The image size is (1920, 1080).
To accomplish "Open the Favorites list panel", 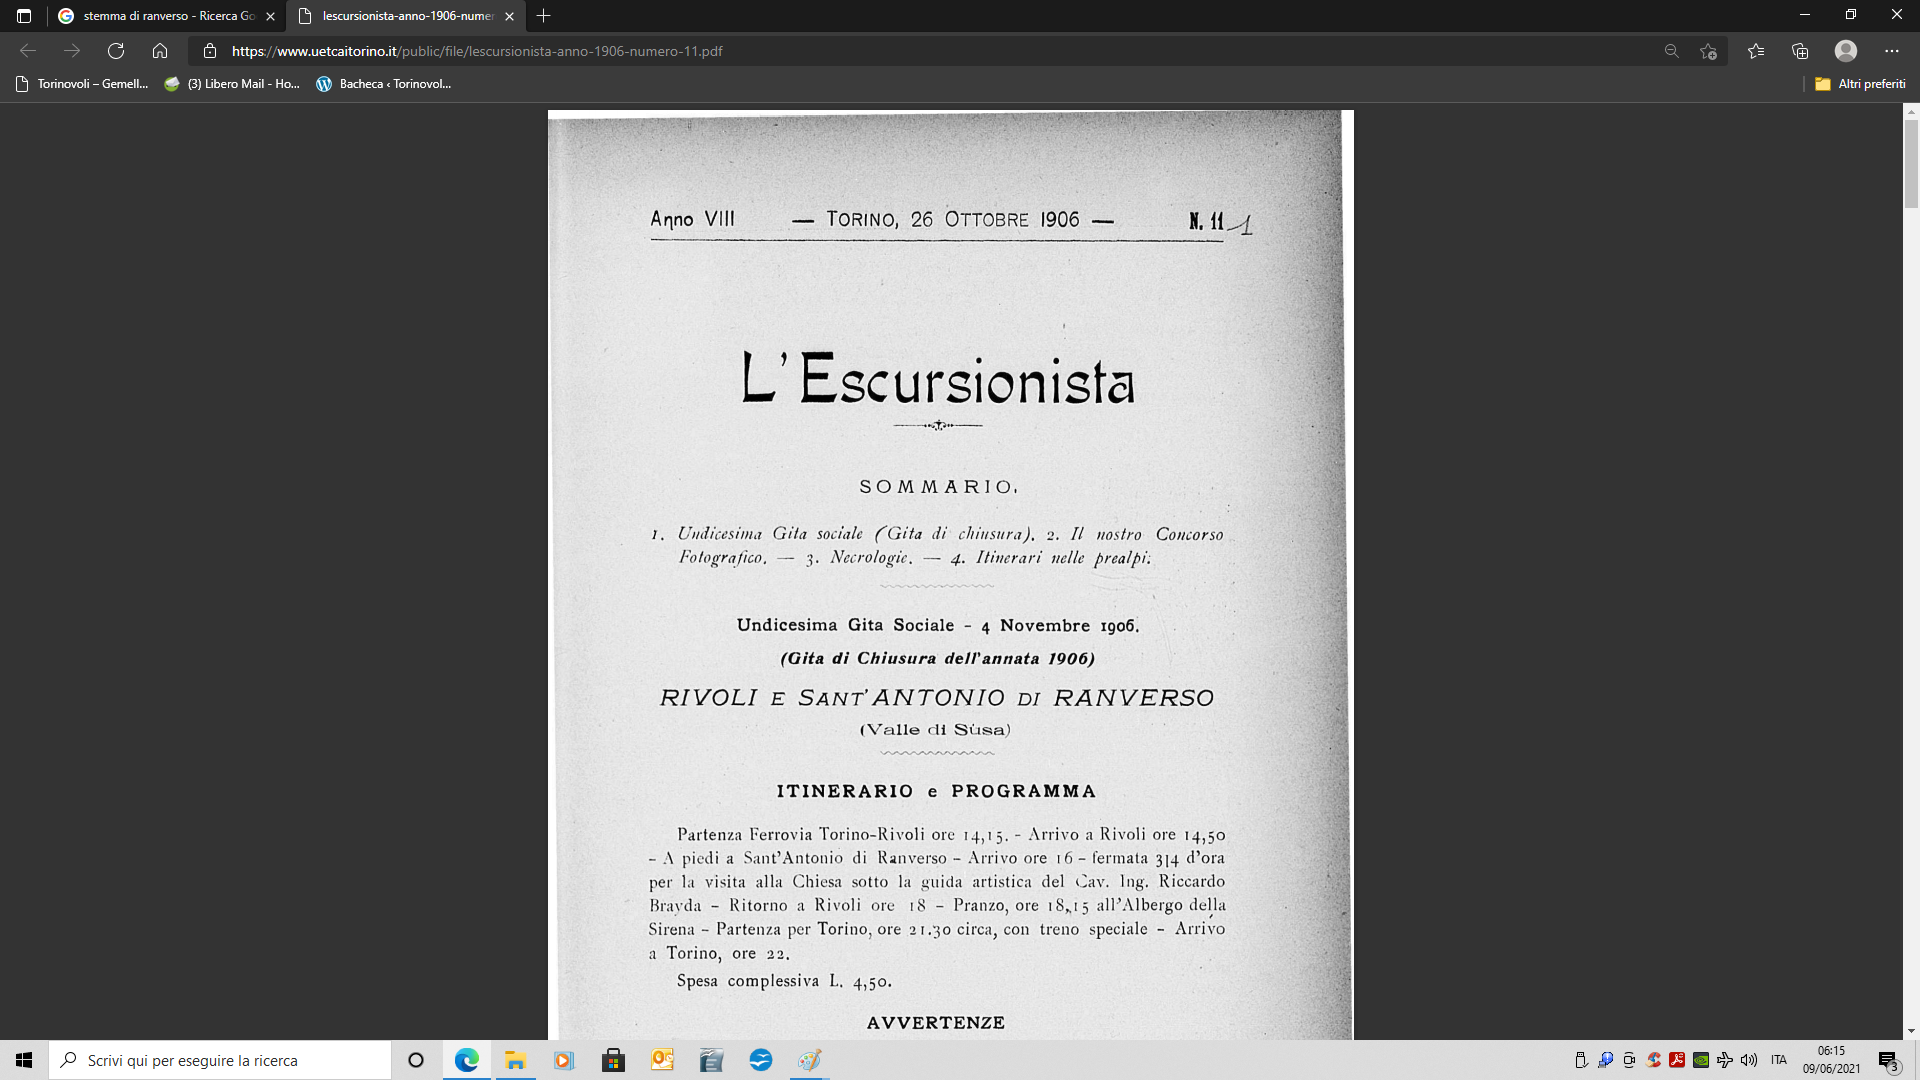I will pos(1756,51).
